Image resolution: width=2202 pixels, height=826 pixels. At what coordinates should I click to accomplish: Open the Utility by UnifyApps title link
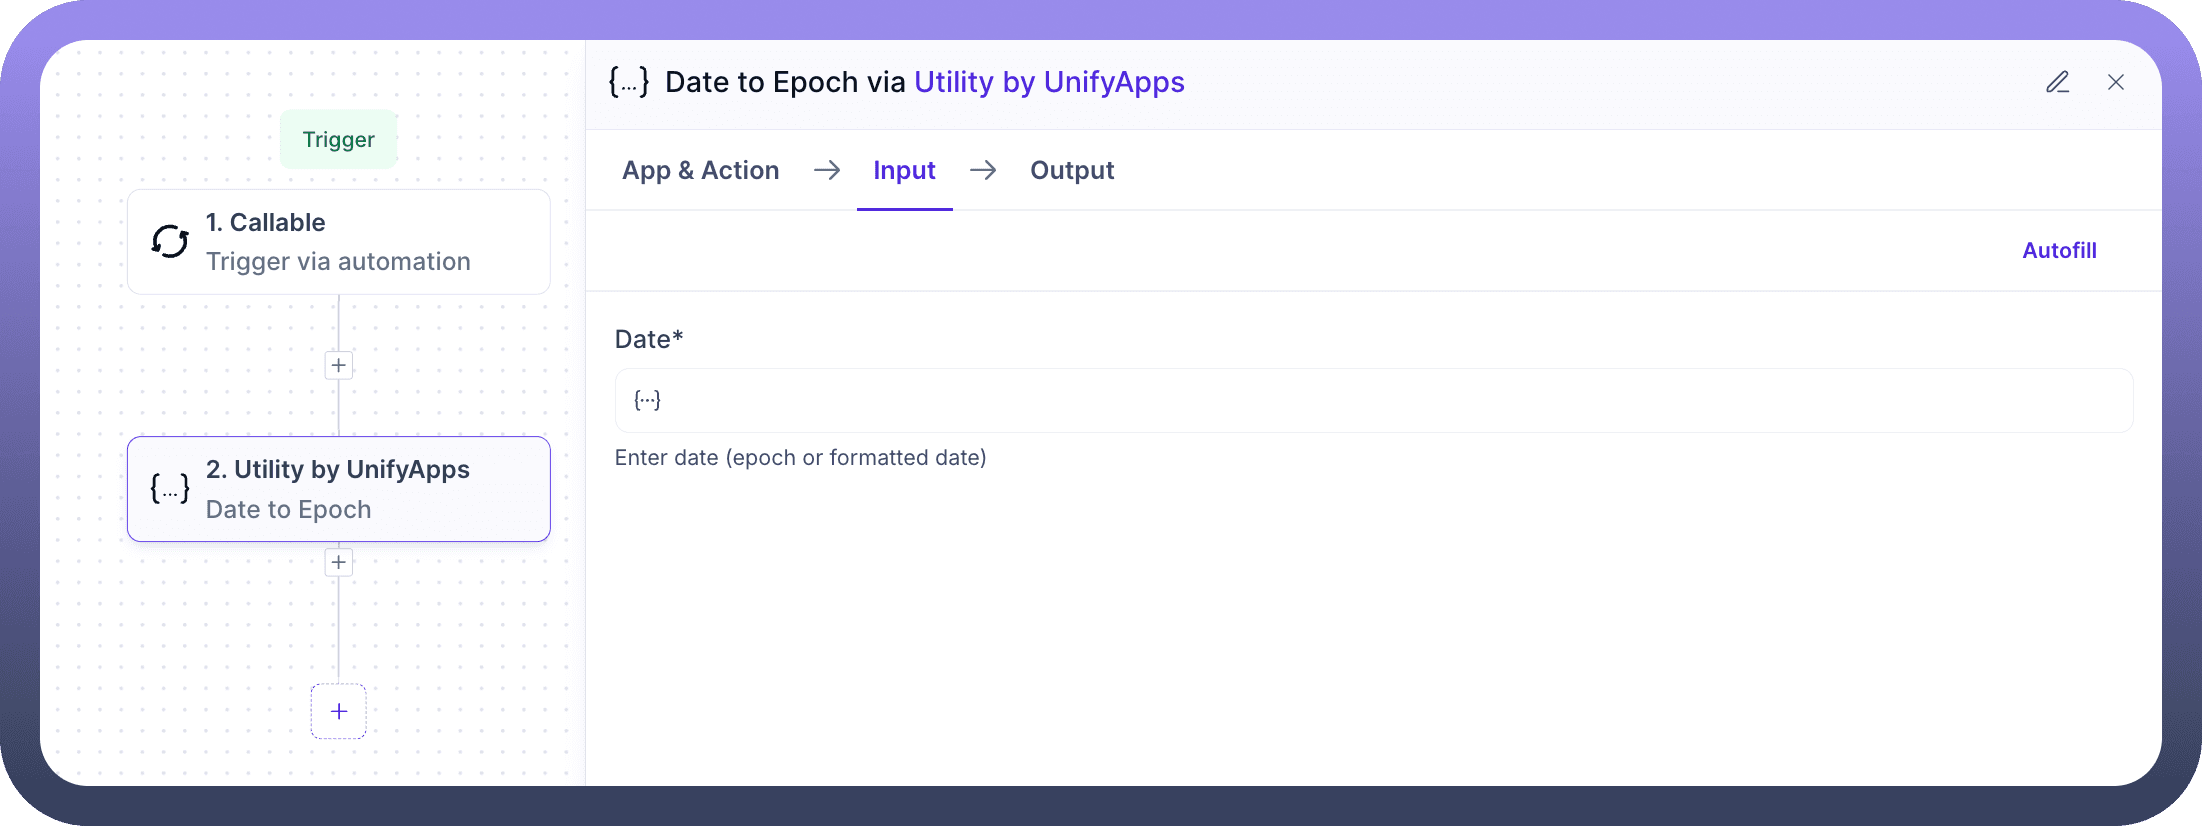tap(1049, 82)
